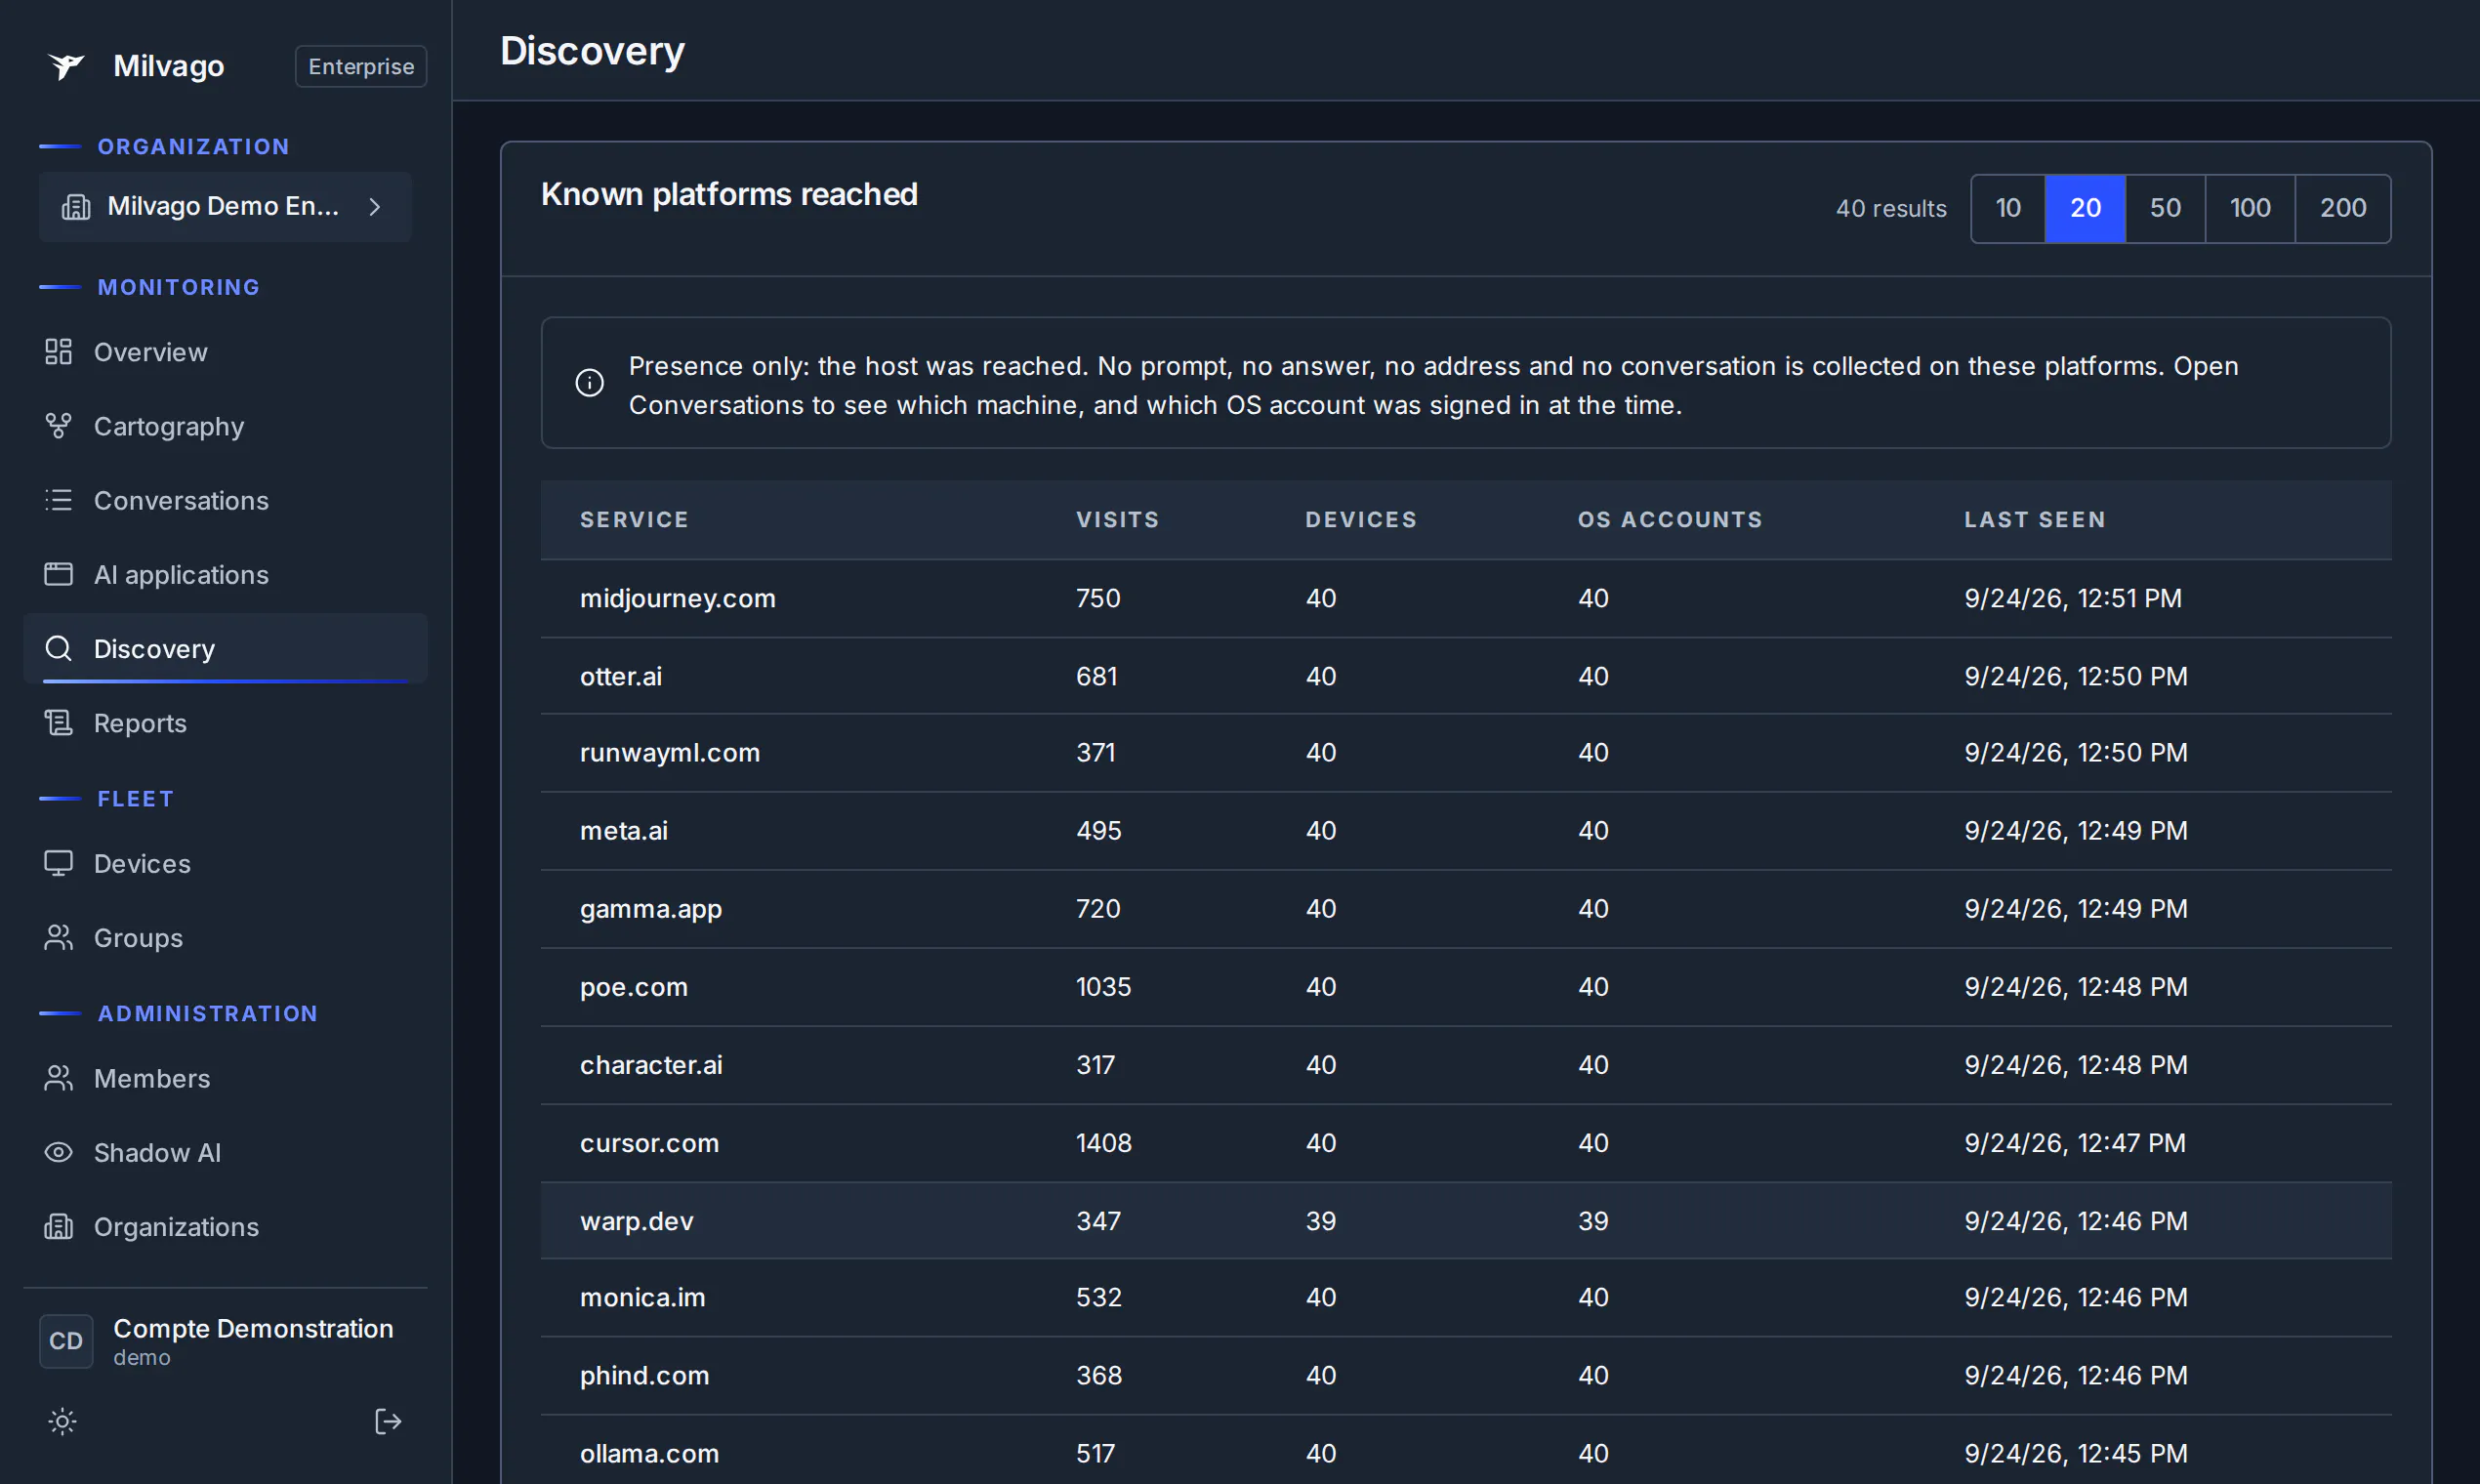The width and height of the screenshot is (2480, 1484).
Task: Select the warp.dev service row
Action: coord(1466,1220)
